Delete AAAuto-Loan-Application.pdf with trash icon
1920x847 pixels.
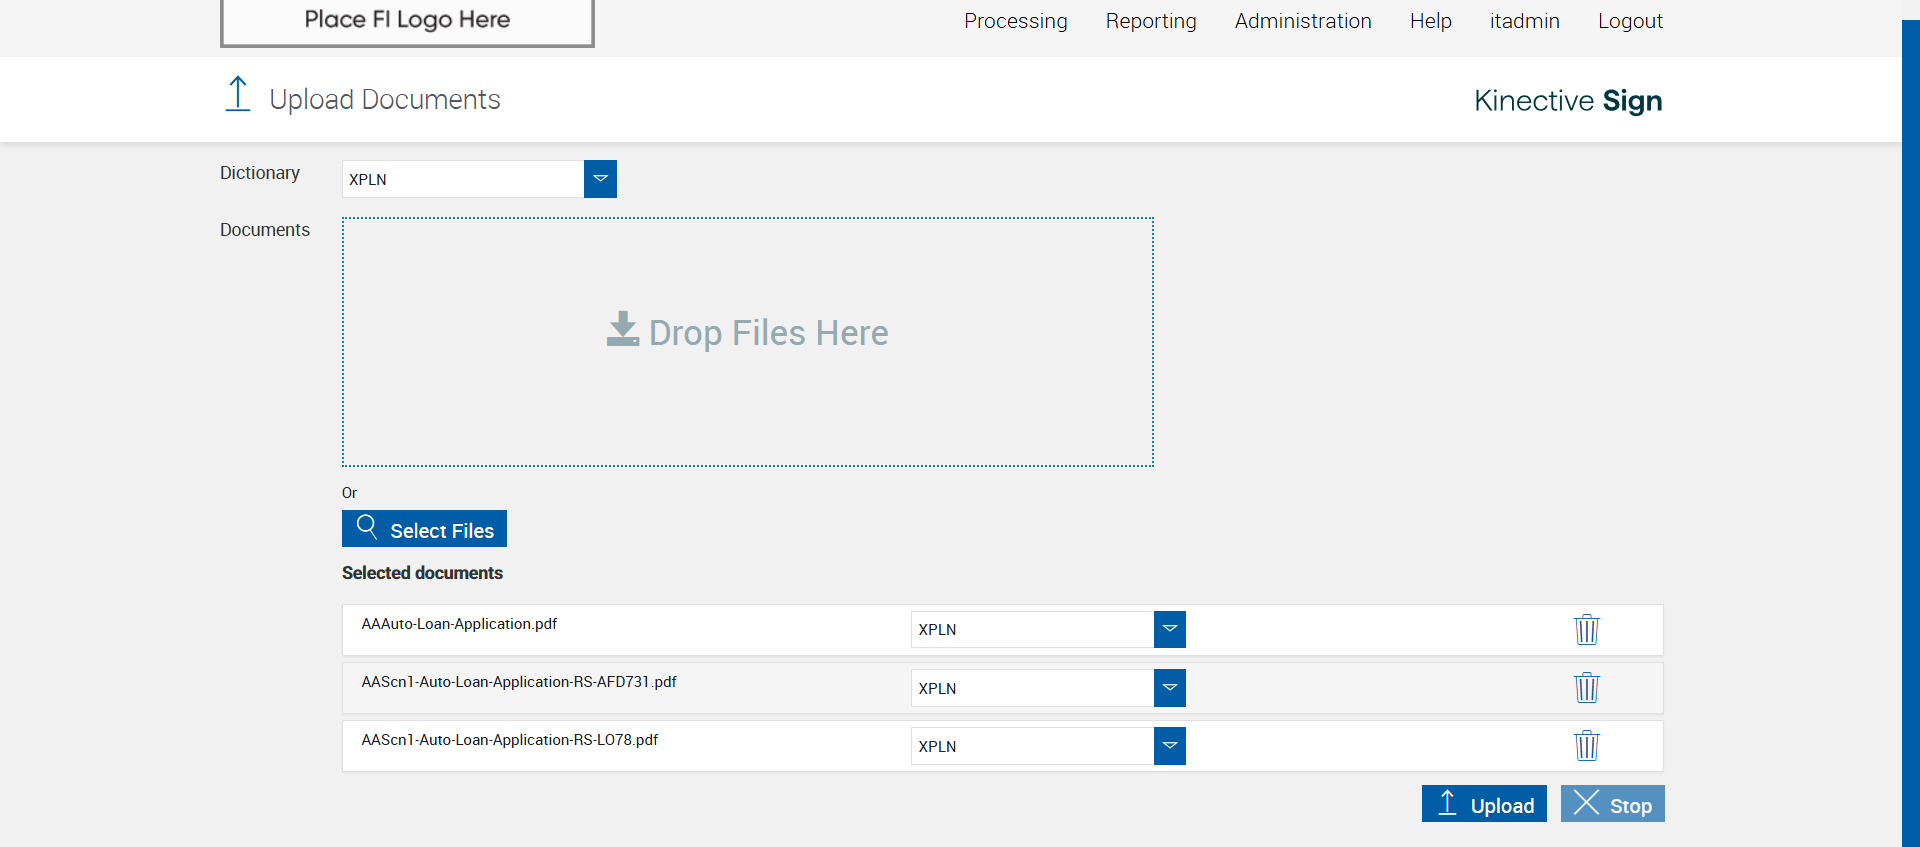[1586, 629]
